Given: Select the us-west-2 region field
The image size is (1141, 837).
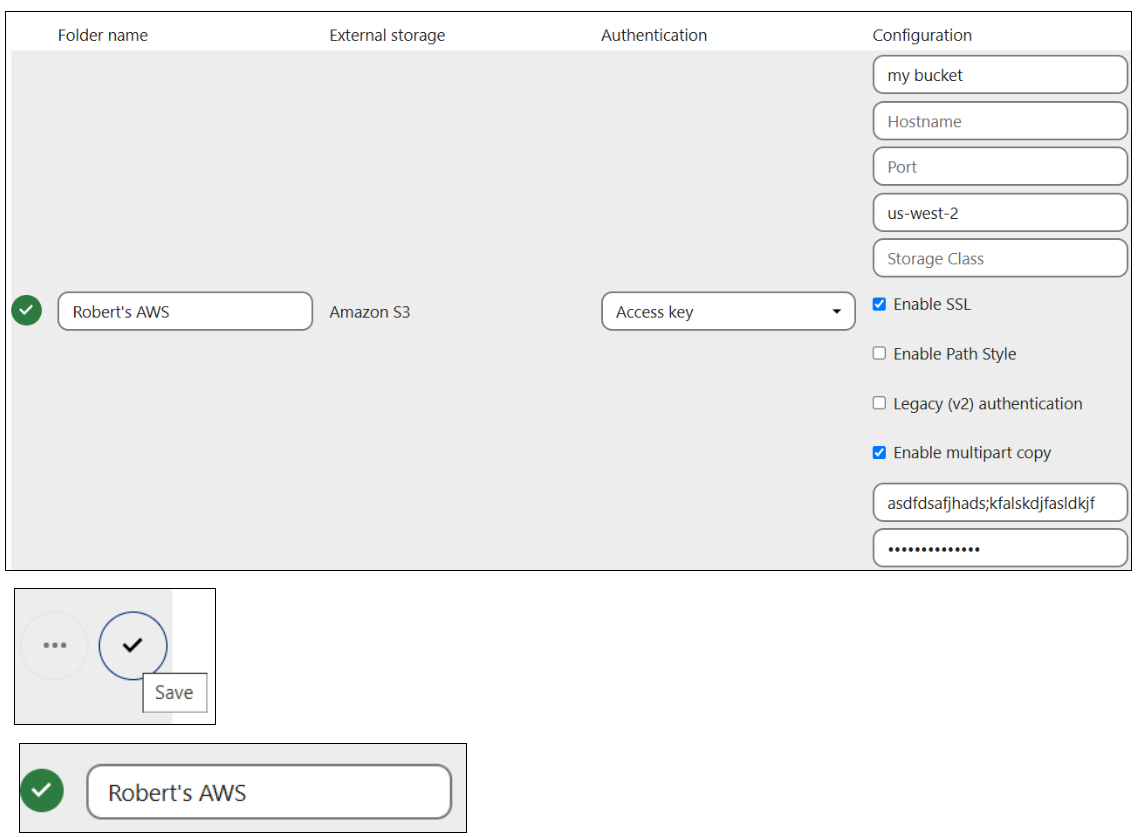Looking at the screenshot, I should pos(1001,213).
